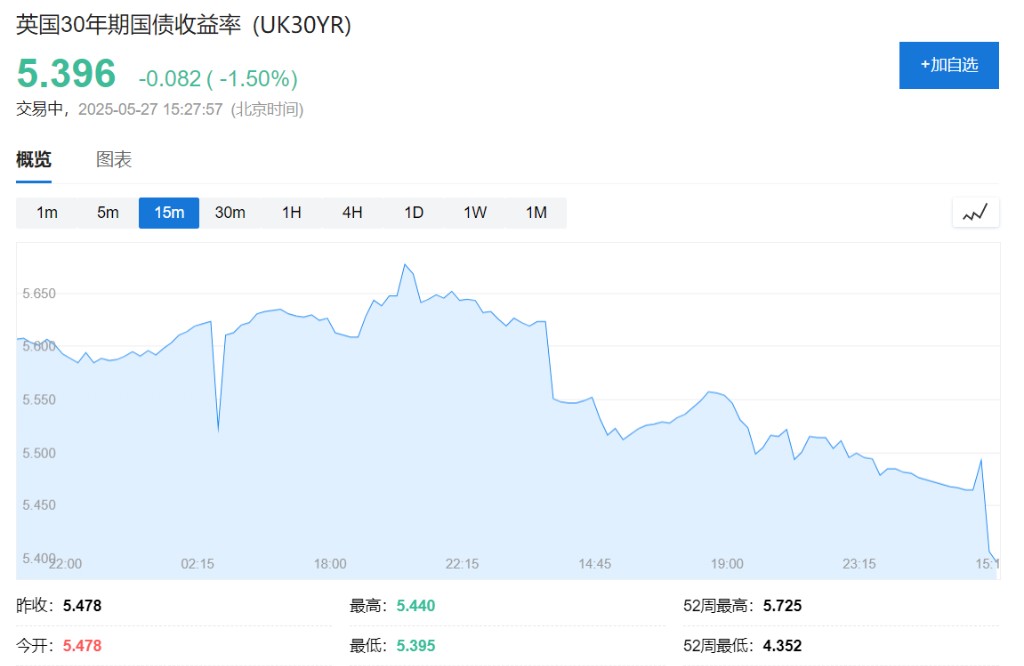Choose the 1D timeframe
1024x666 pixels.
pos(414,212)
